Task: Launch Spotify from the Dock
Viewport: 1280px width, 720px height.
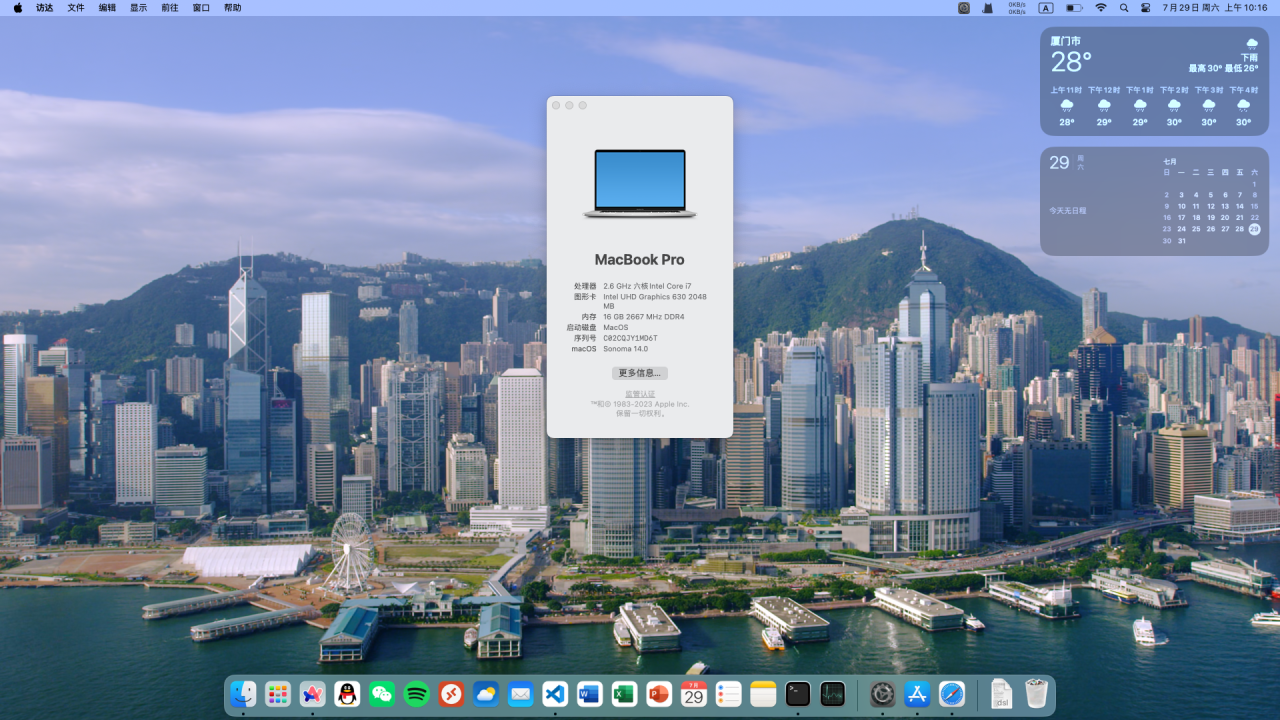Action: [x=417, y=694]
